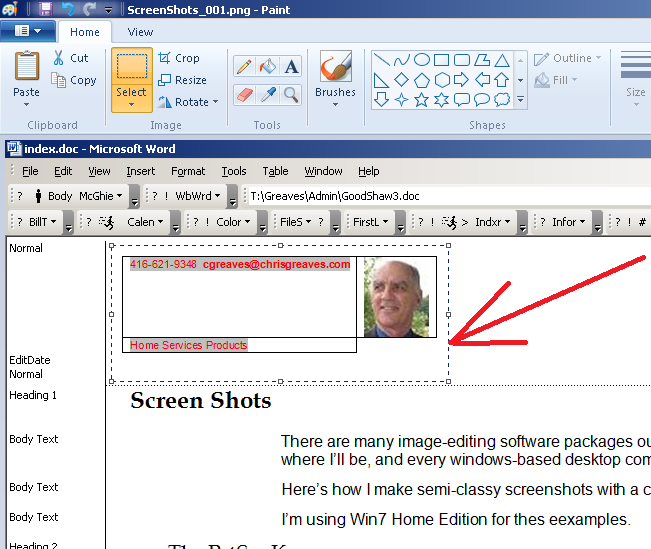651x549 pixels.
Task: Choose the Six-point star shape
Action: click(x=441, y=100)
